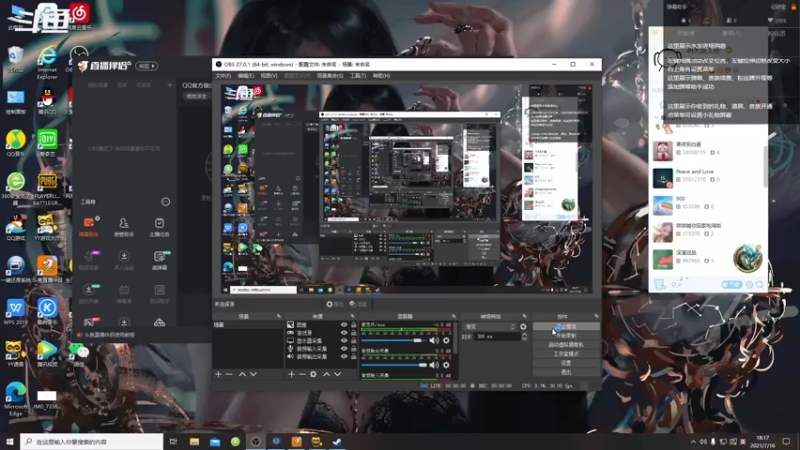Toggle visibility of the audio output capture source
This screenshot has width=800, height=450.
pos(344,356)
